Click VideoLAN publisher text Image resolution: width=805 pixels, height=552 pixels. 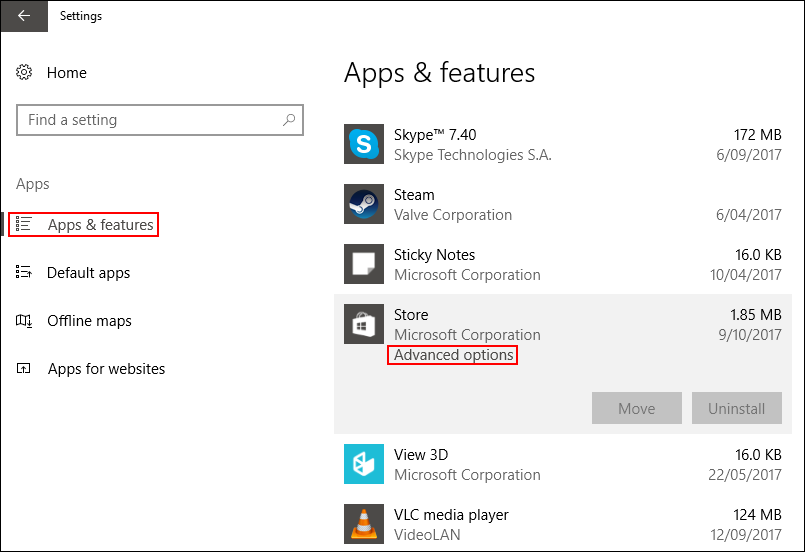point(427,535)
